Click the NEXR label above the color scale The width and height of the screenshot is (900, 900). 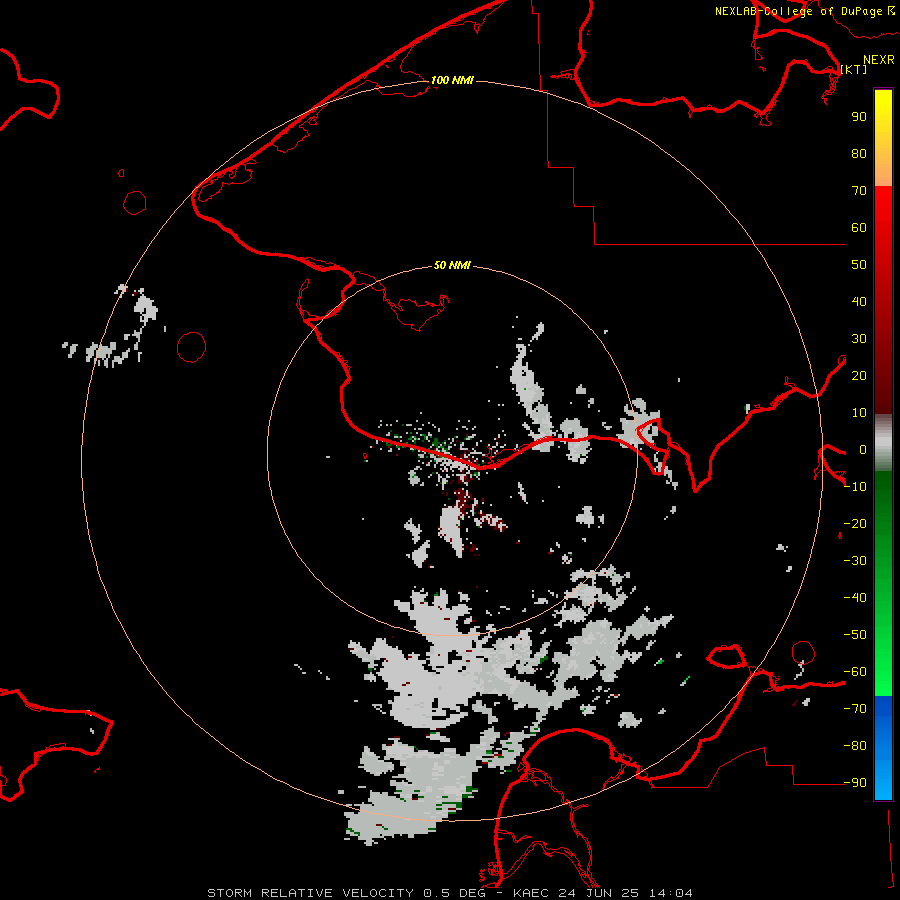point(878,60)
